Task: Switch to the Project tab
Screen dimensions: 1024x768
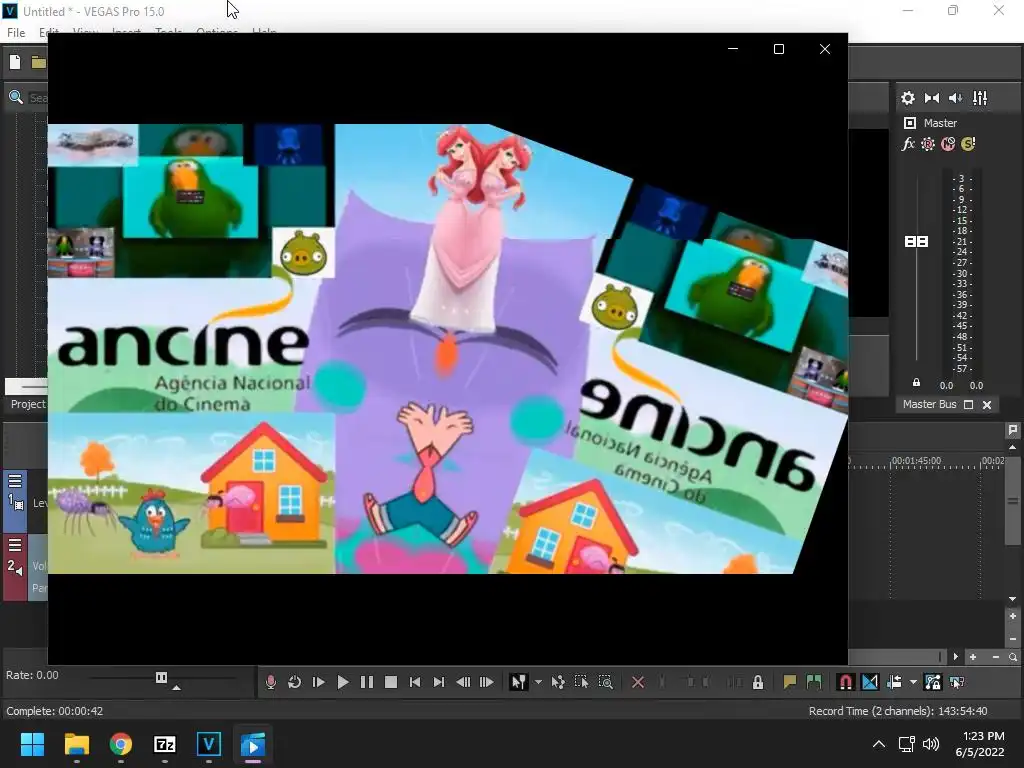Action: coord(28,404)
